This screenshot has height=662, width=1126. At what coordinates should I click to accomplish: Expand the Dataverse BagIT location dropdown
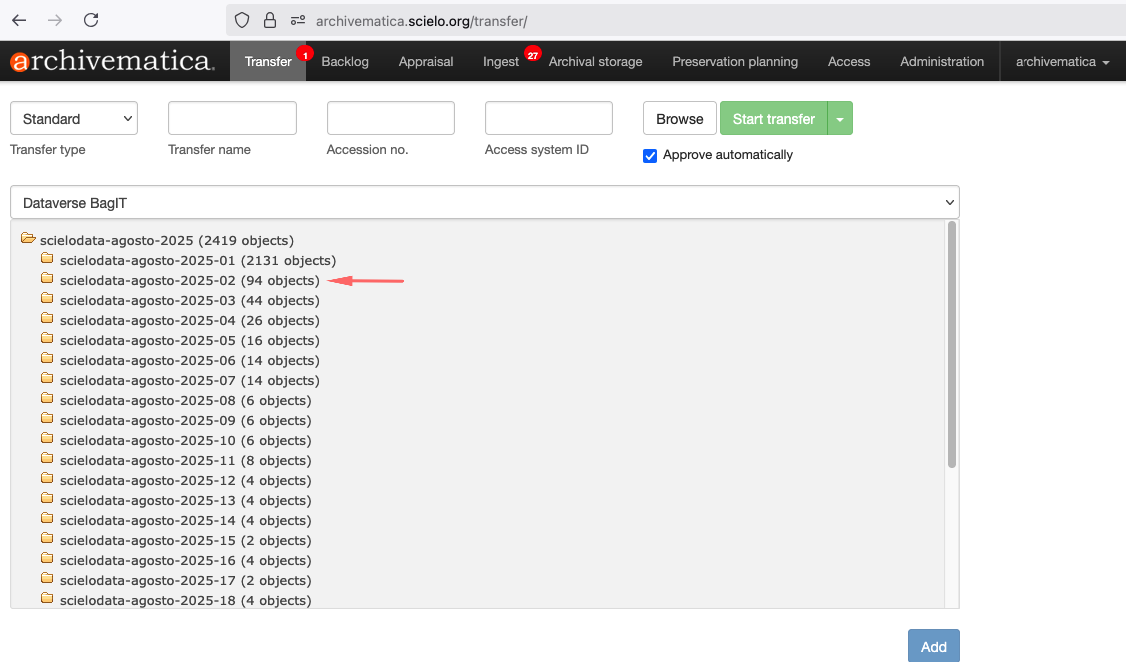point(484,202)
